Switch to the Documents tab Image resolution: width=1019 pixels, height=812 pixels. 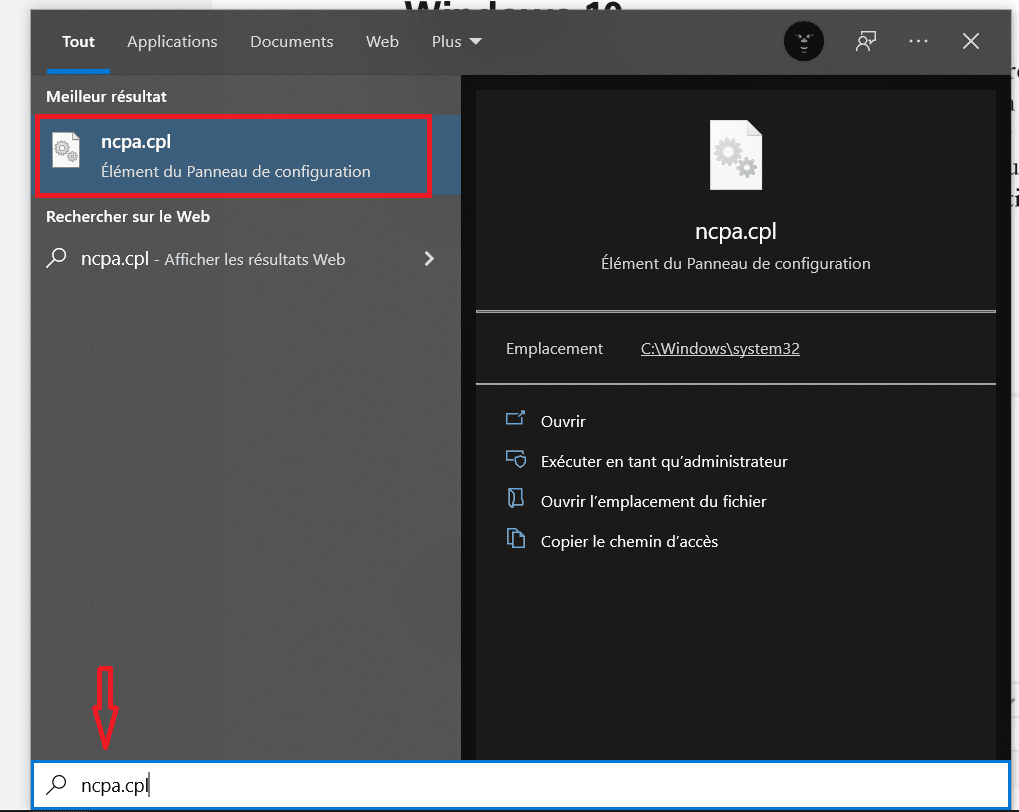point(292,42)
